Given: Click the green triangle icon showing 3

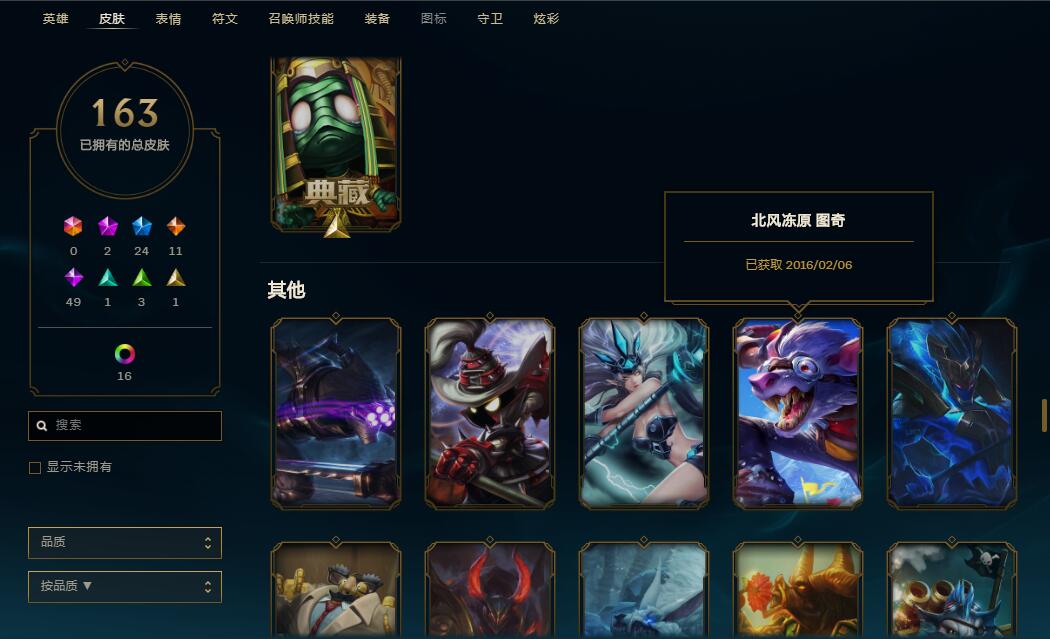Looking at the screenshot, I should 141,277.
